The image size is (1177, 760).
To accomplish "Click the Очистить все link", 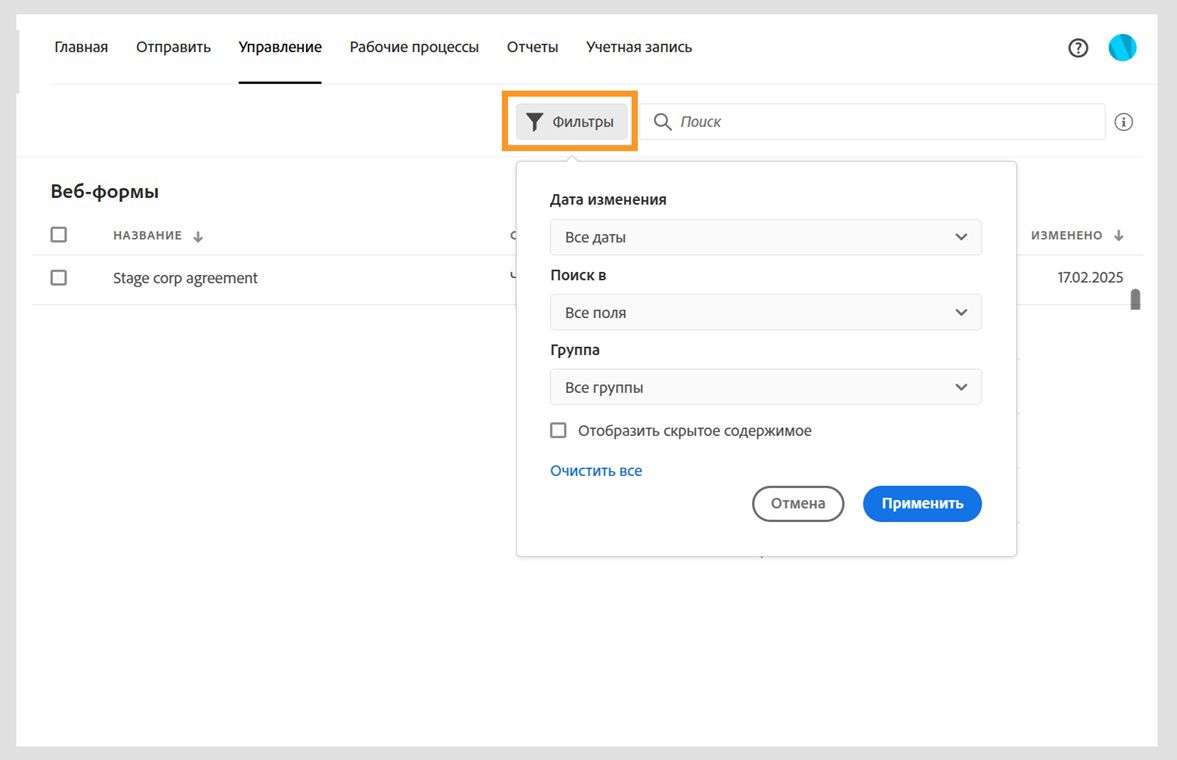I will coord(596,470).
